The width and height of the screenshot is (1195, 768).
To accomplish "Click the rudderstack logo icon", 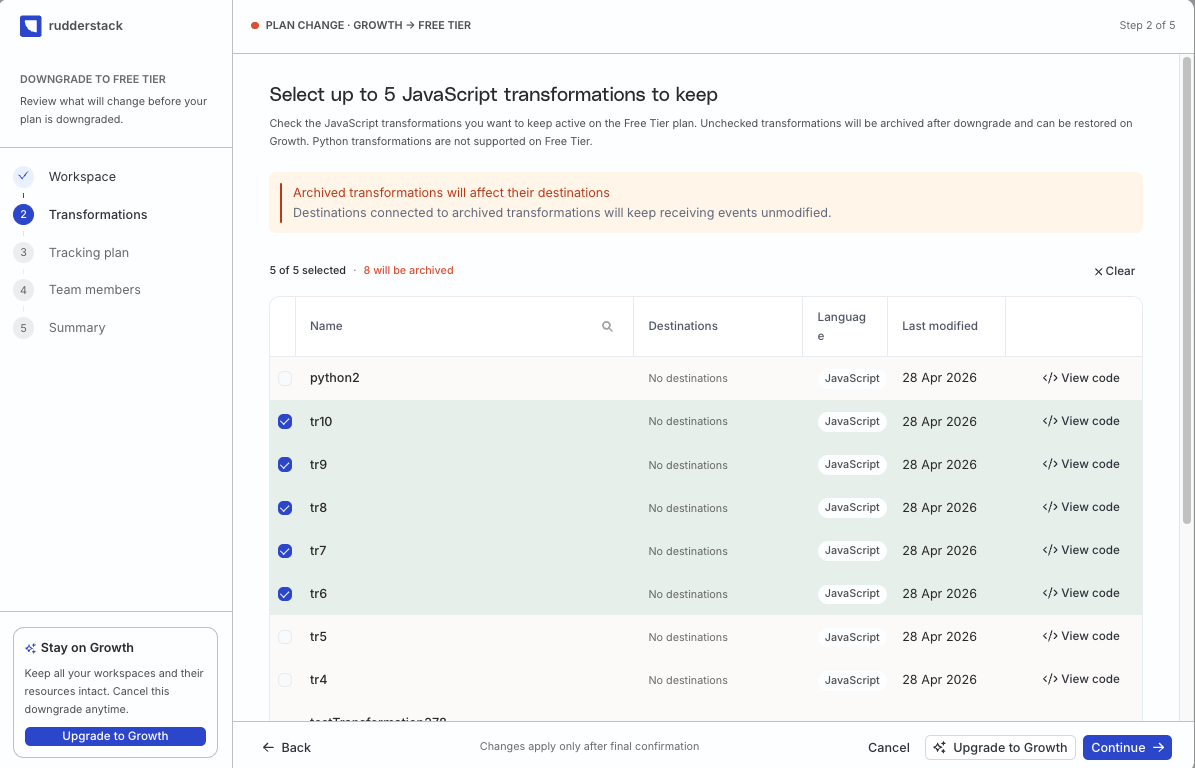I will tap(30, 26).
